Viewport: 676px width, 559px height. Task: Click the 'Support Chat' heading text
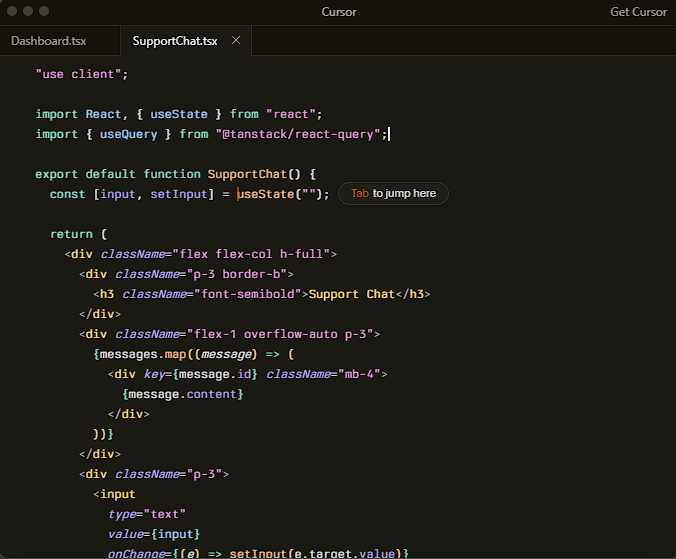point(351,294)
